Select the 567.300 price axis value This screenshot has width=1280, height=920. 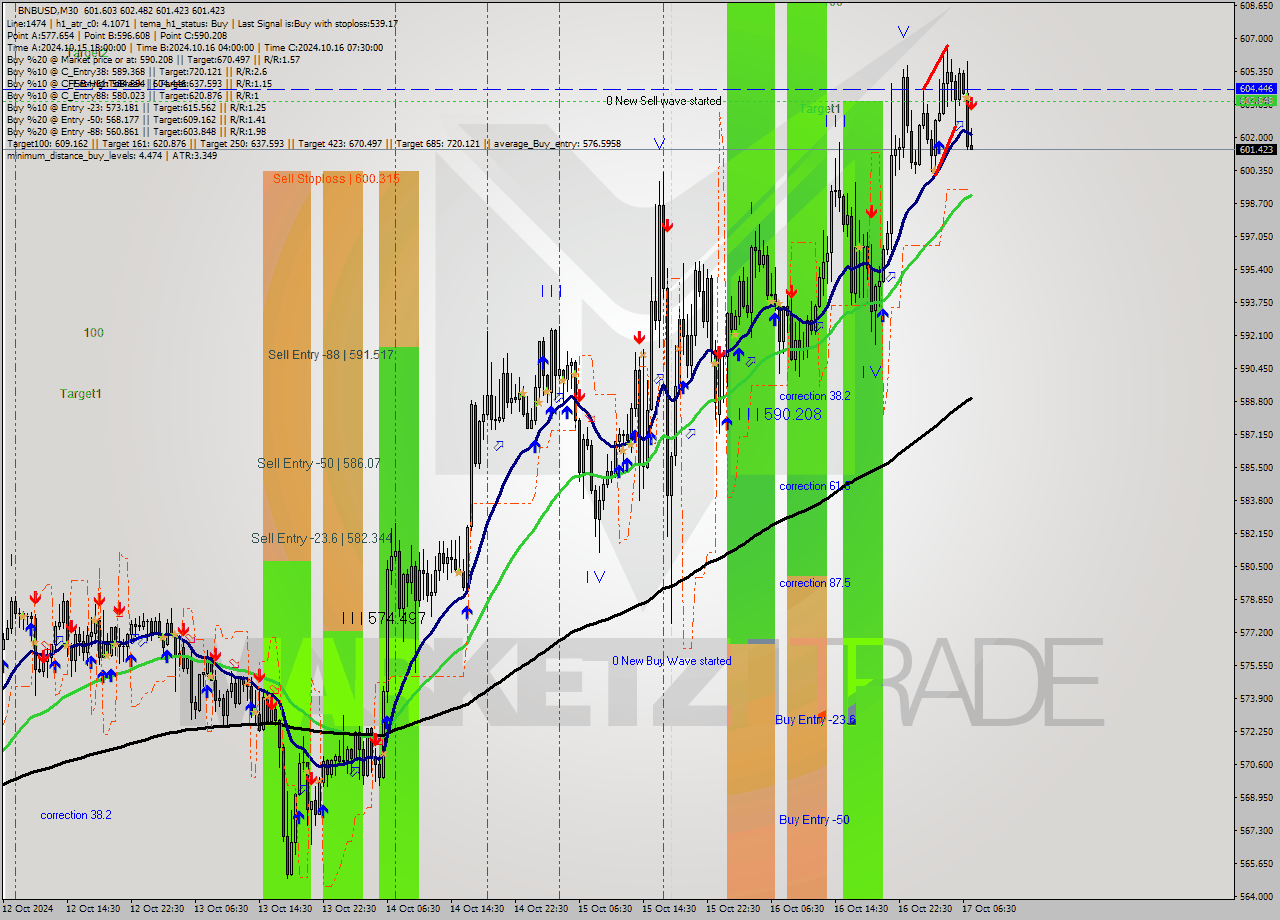[x=1256, y=831]
